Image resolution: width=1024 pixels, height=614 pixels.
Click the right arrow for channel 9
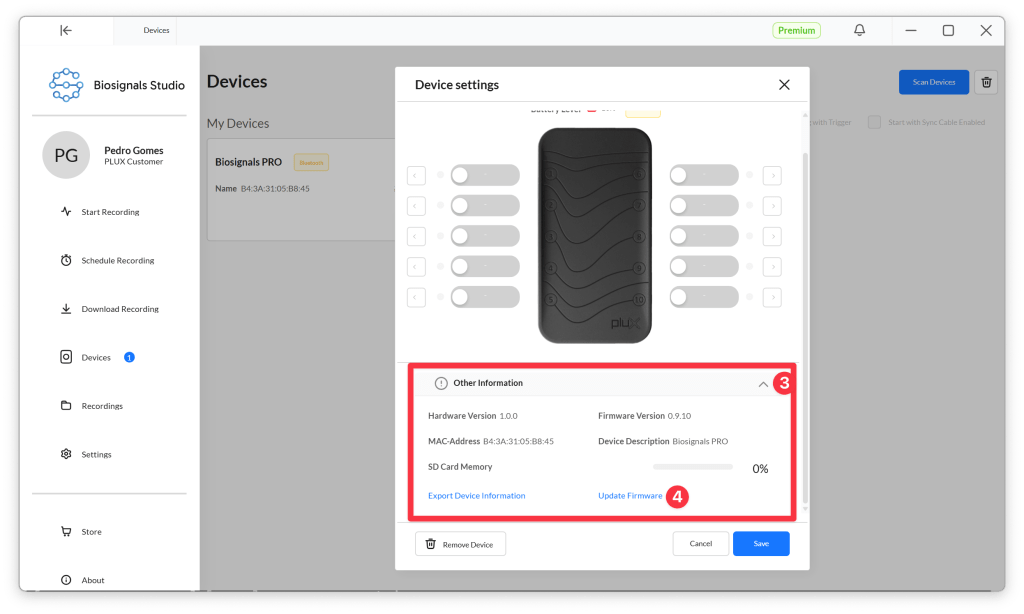click(772, 267)
